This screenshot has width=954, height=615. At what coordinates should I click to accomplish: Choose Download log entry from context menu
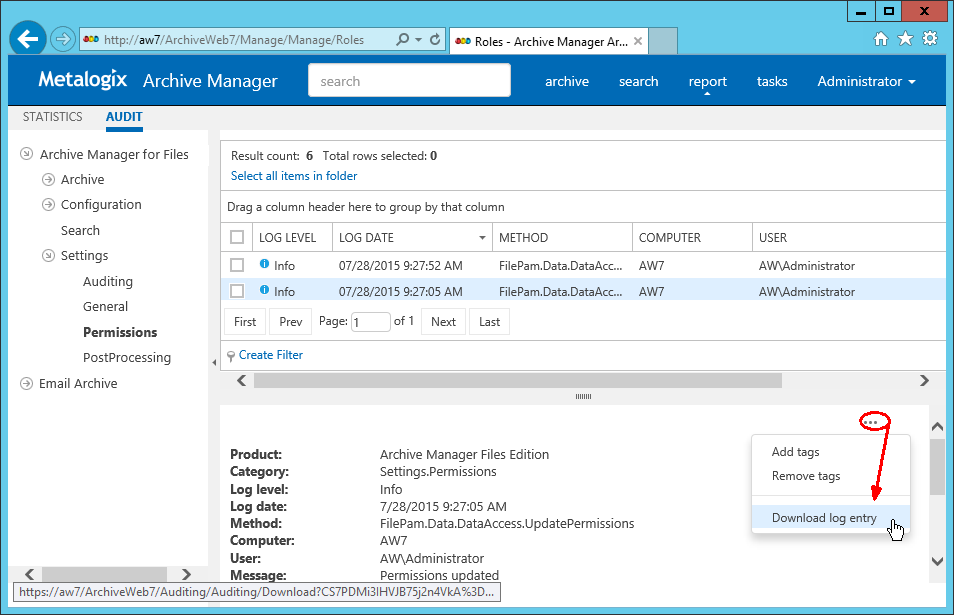coord(824,518)
